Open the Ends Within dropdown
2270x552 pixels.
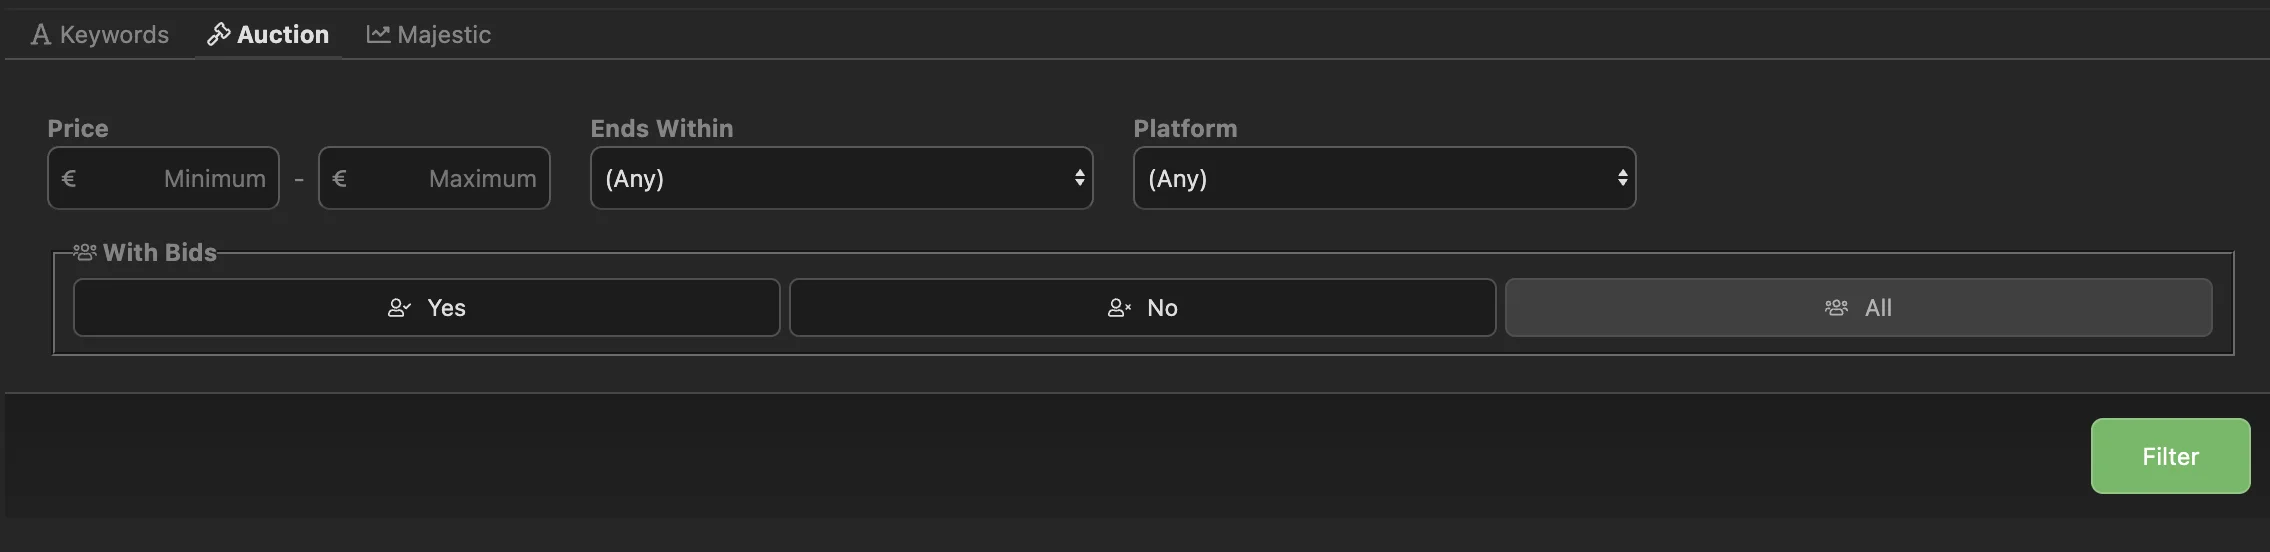(x=841, y=178)
